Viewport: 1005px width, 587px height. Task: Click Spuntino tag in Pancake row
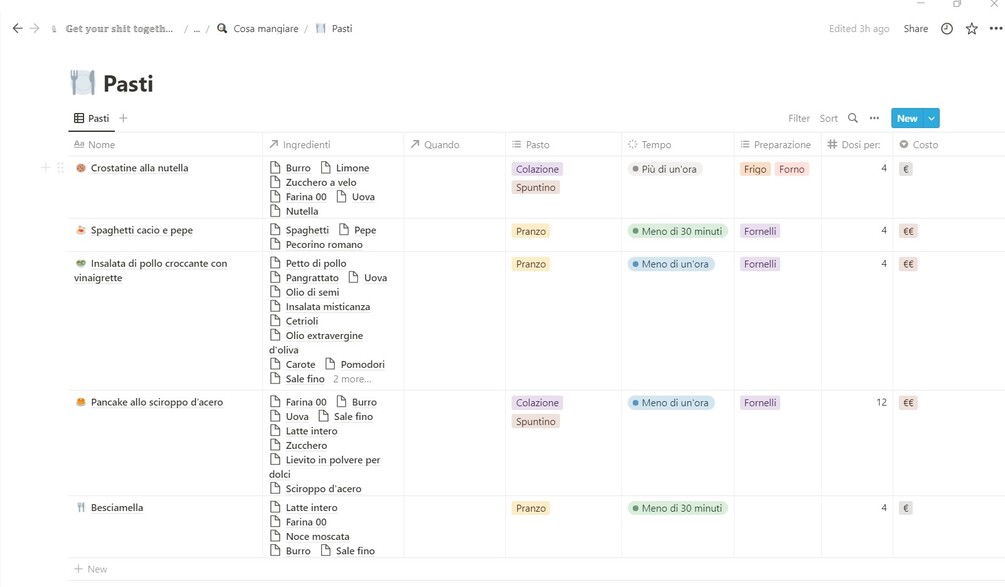pos(536,422)
